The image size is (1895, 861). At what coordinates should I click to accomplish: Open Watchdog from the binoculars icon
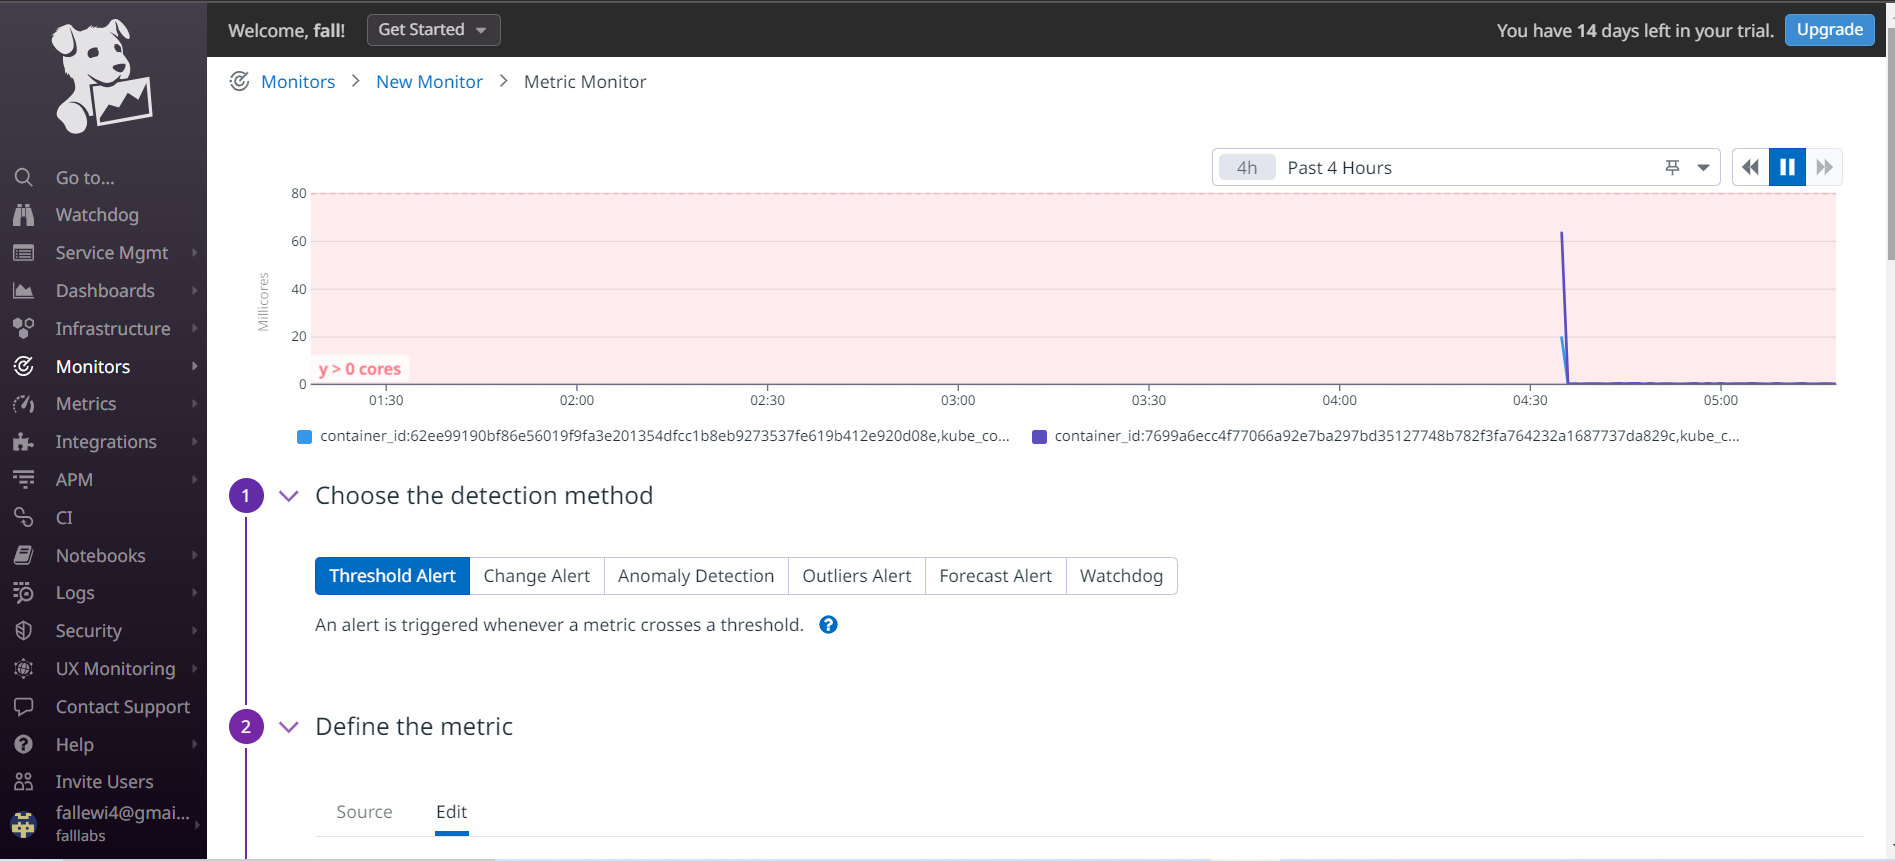24,215
